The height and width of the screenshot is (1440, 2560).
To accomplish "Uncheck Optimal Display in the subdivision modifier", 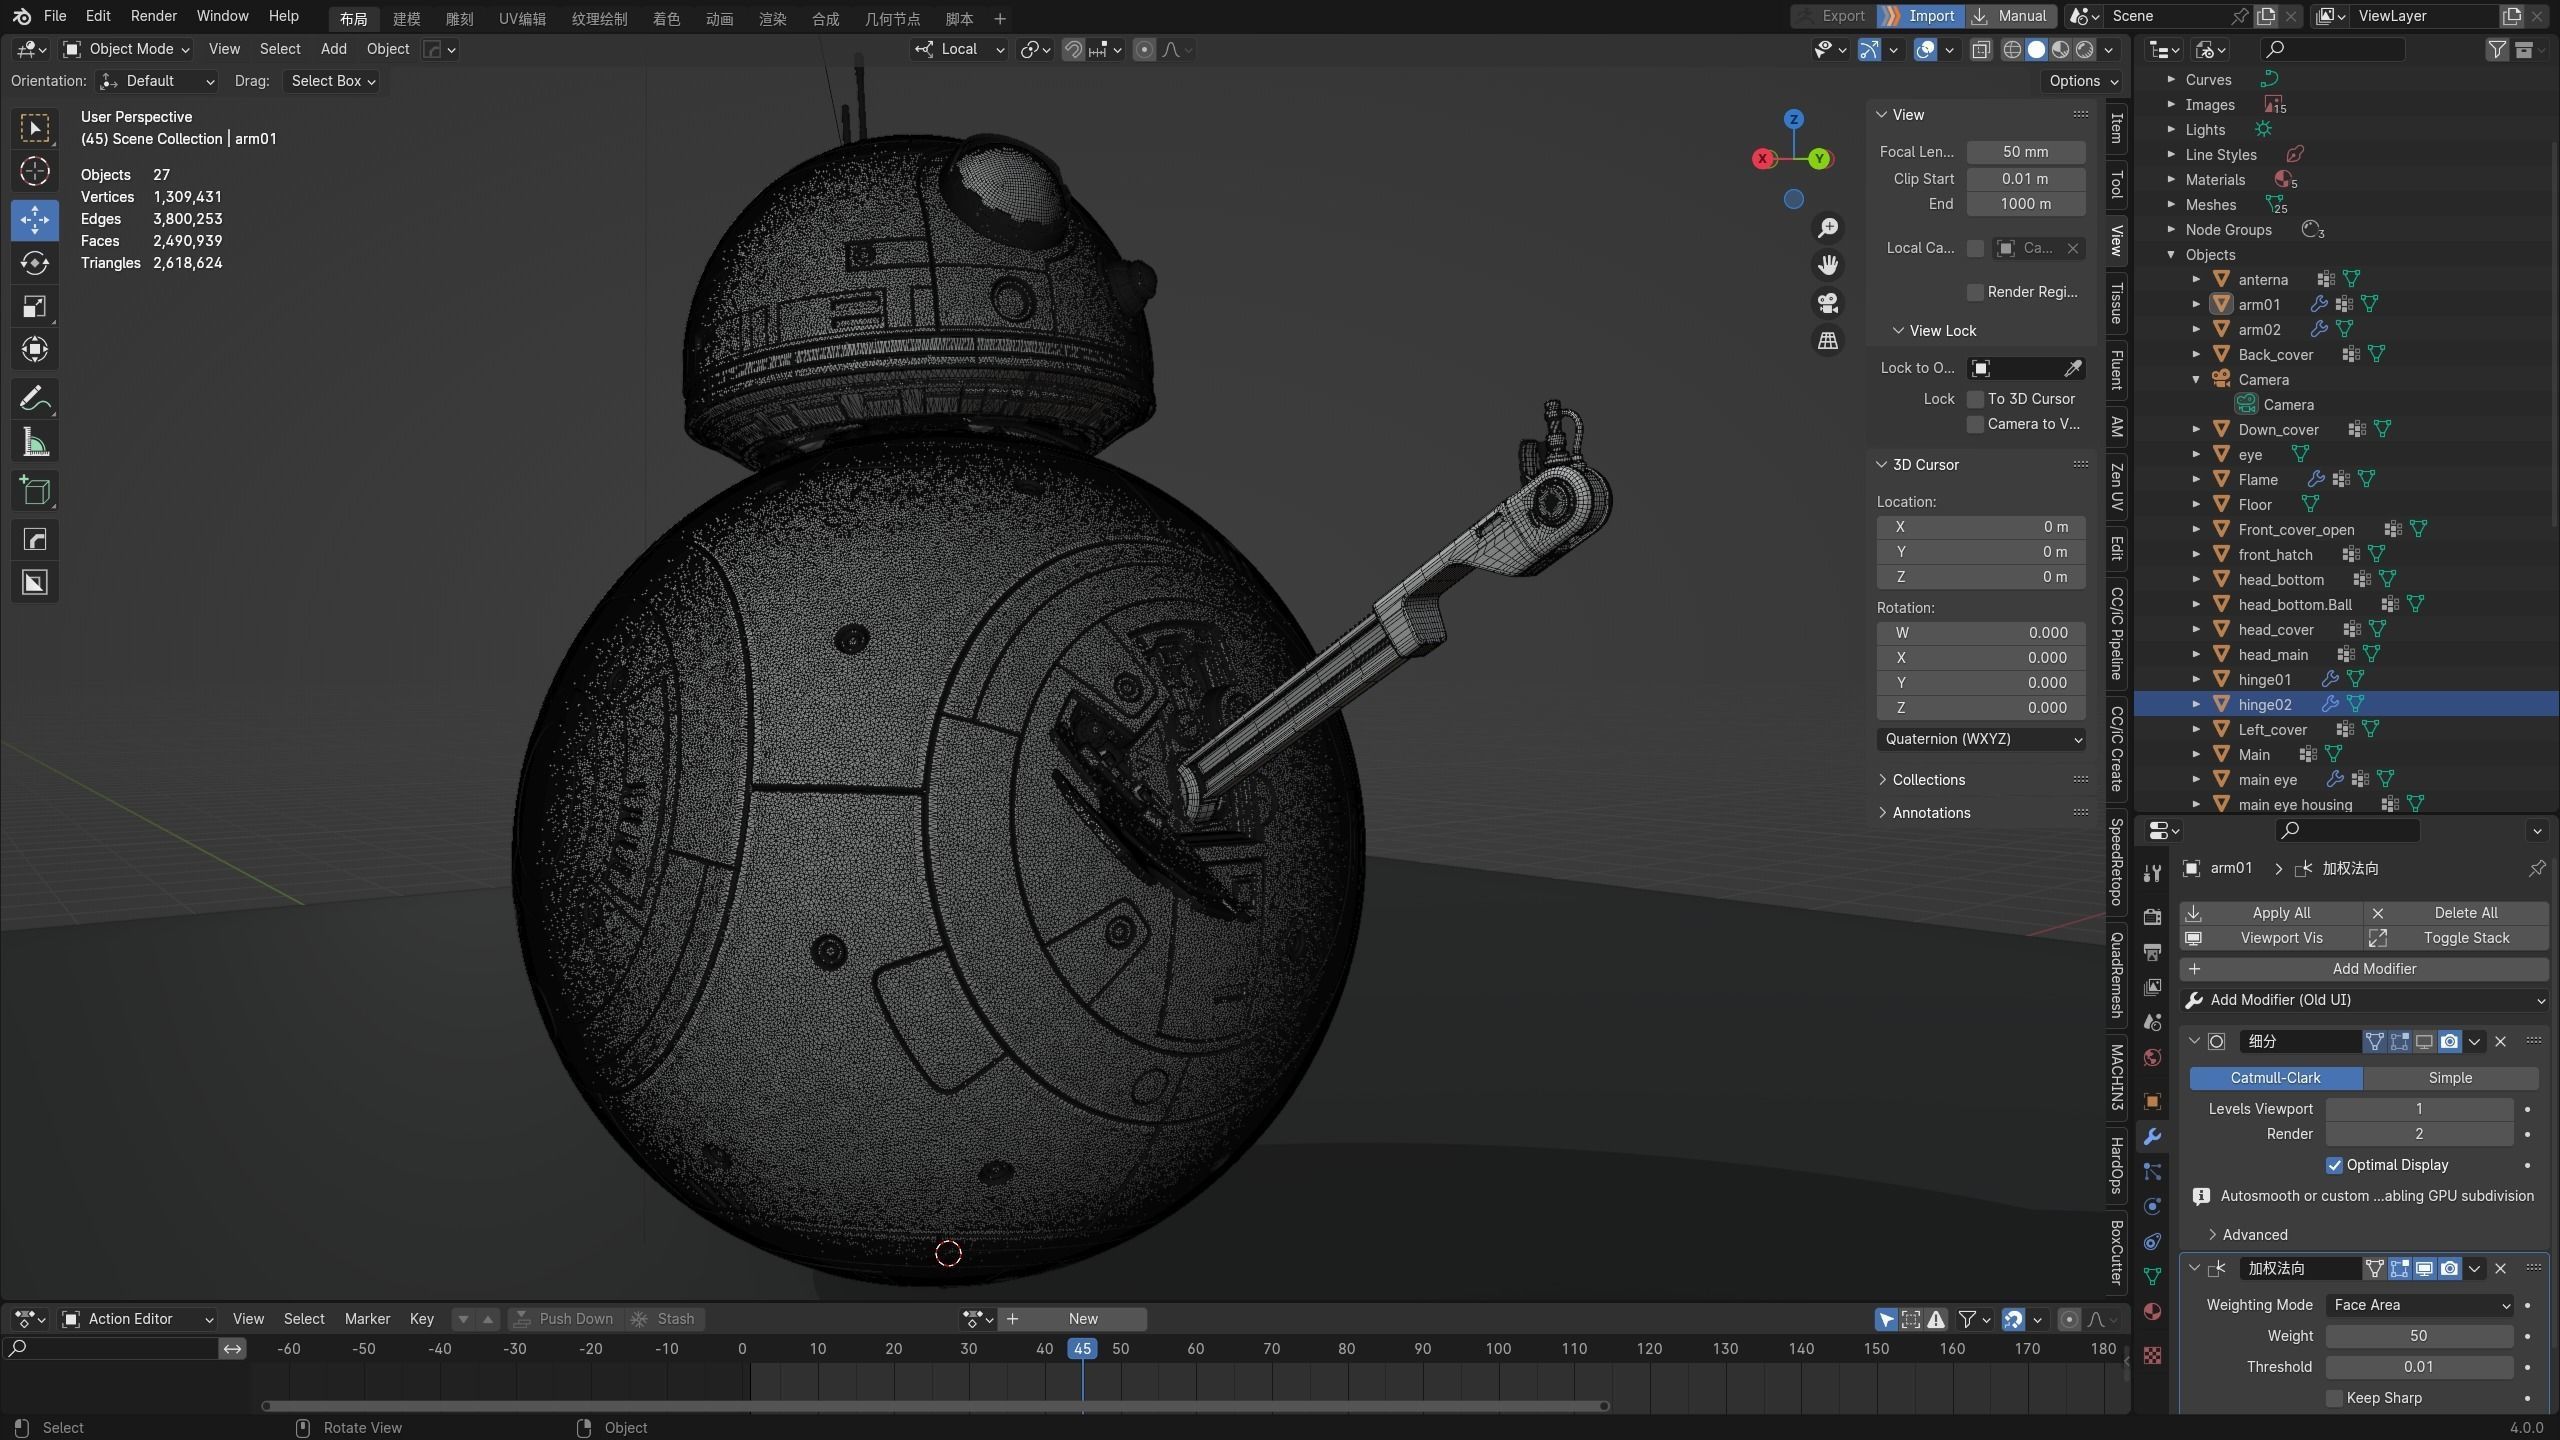I will click(2335, 1165).
